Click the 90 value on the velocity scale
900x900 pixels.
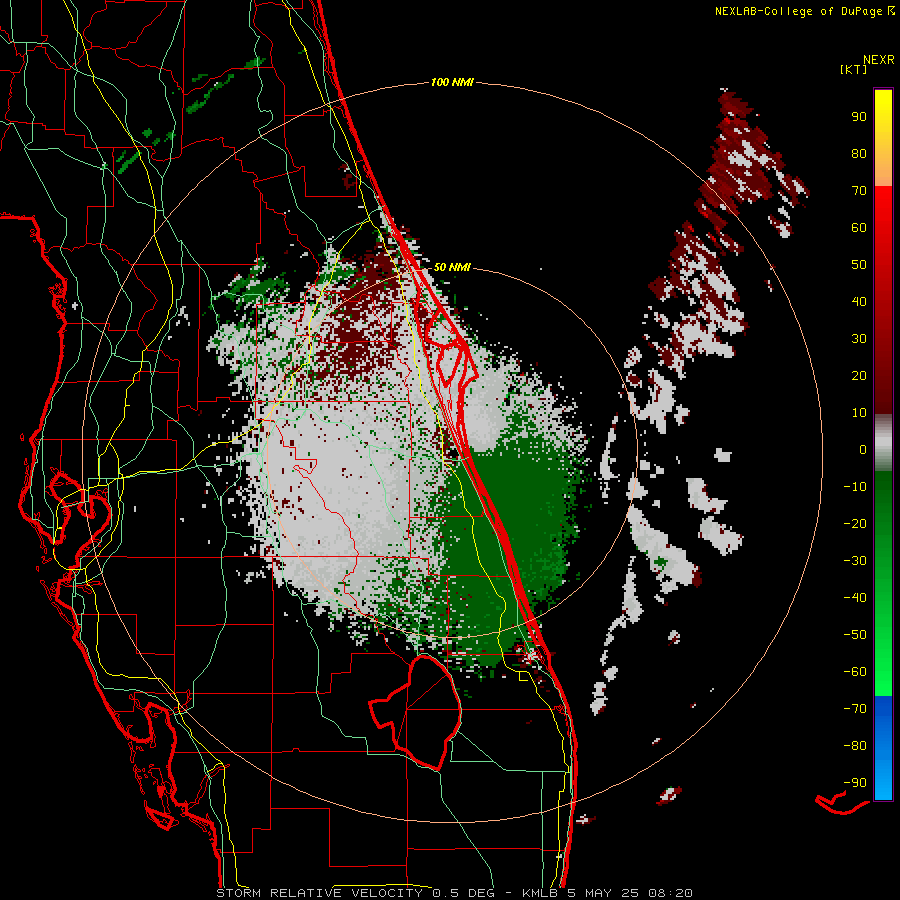(859, 117)
